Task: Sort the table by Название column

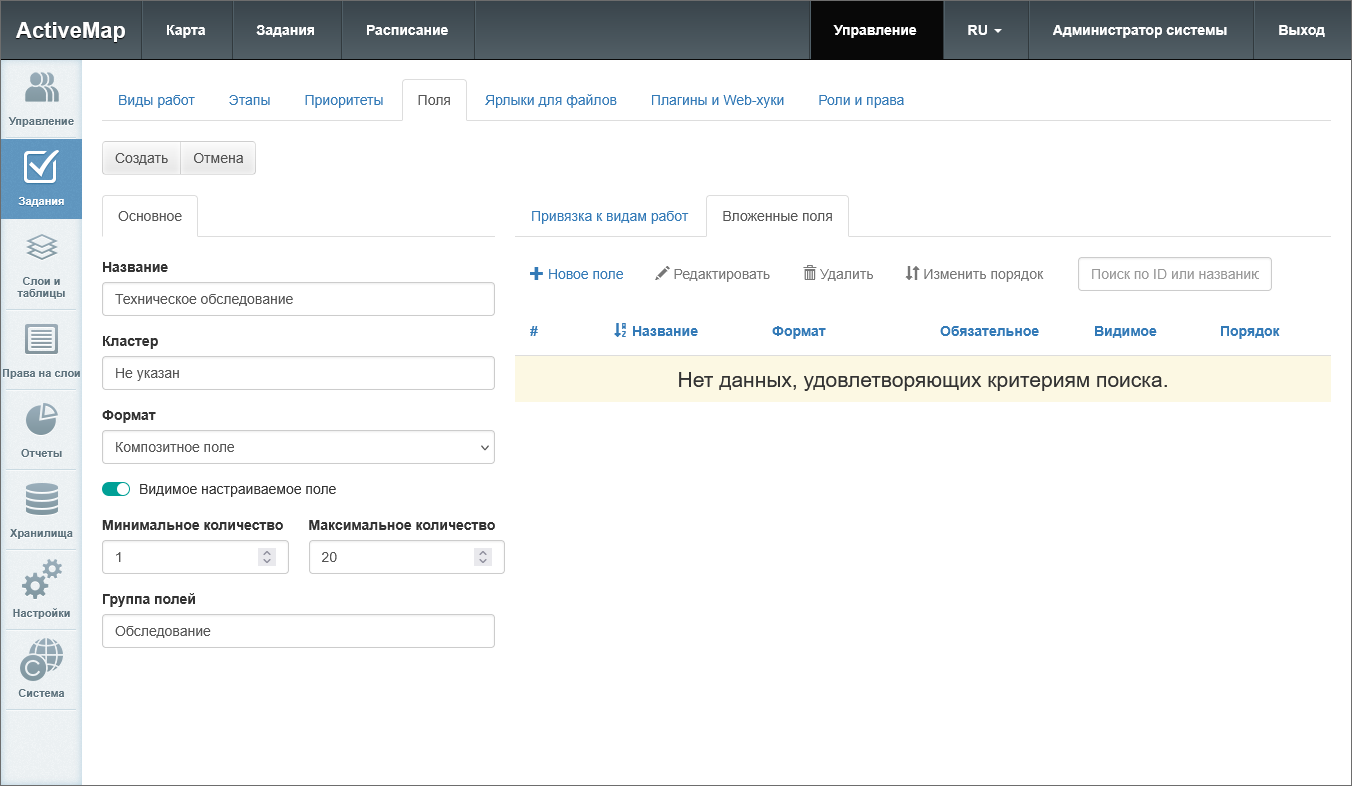Action: coord(664,331)
